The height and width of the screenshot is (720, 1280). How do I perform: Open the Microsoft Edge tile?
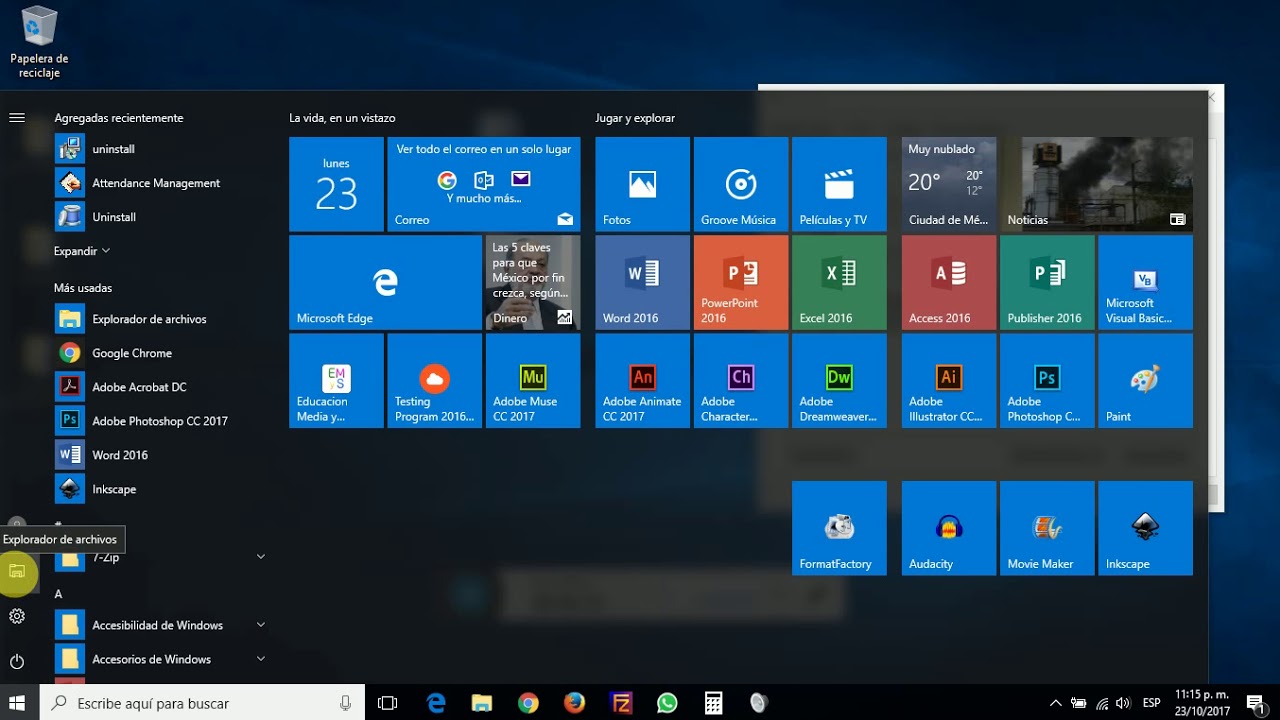tap(385, 282)
